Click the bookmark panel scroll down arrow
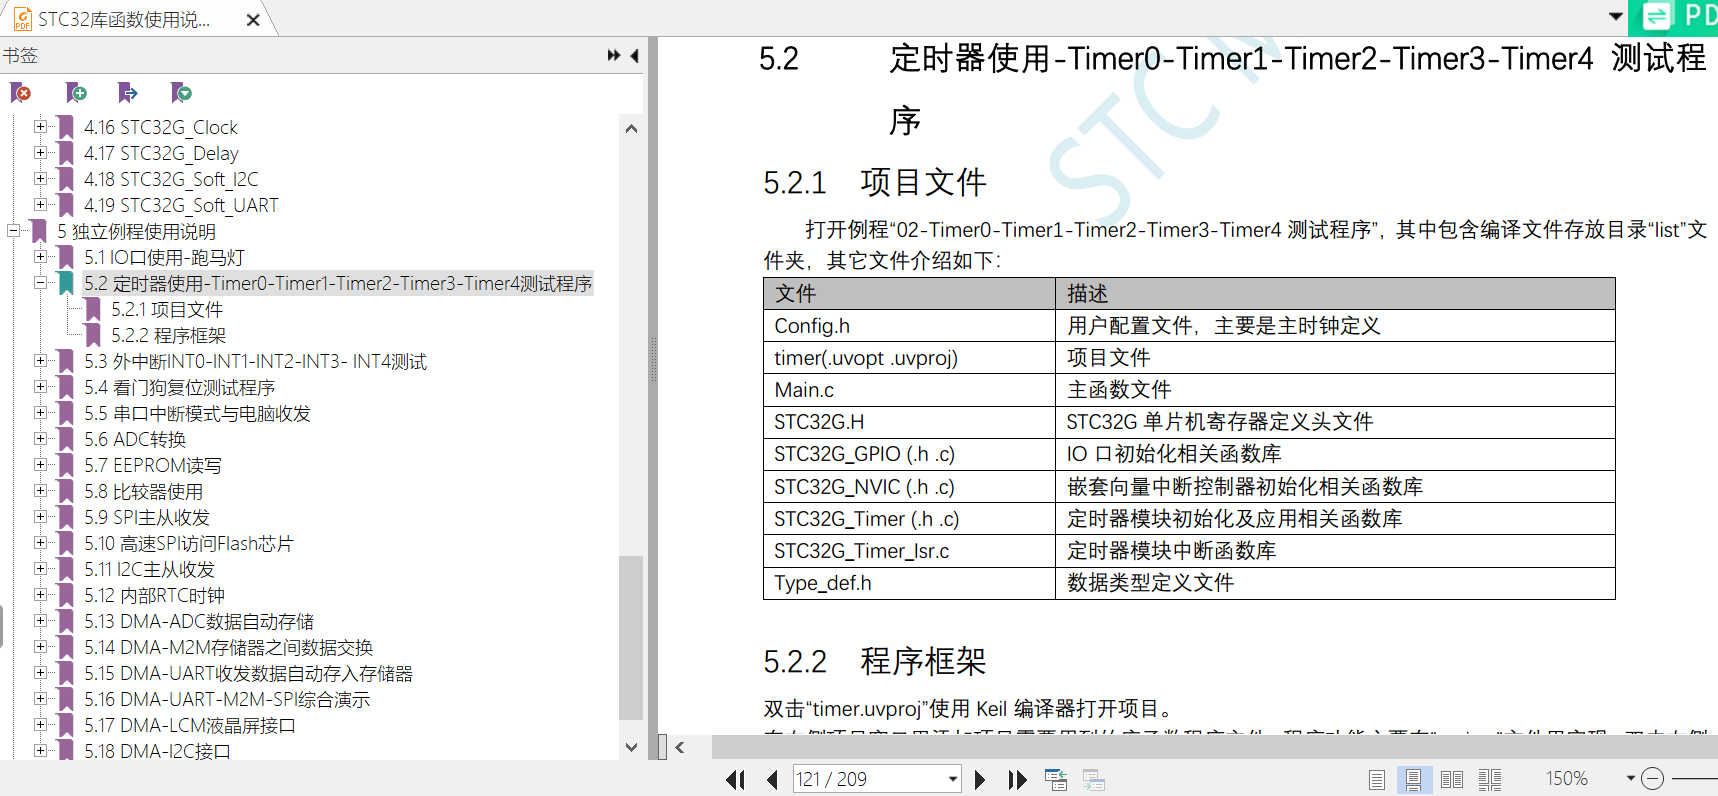1718x796 pixels. pos(631,747)
